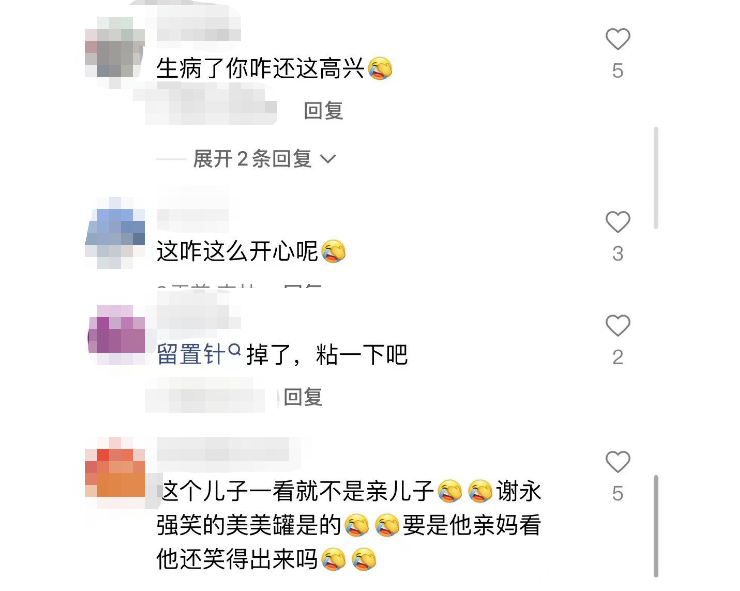Open the purple avatar of third commenter
This screenshot has height=591, width=740.
coord(117,335)
